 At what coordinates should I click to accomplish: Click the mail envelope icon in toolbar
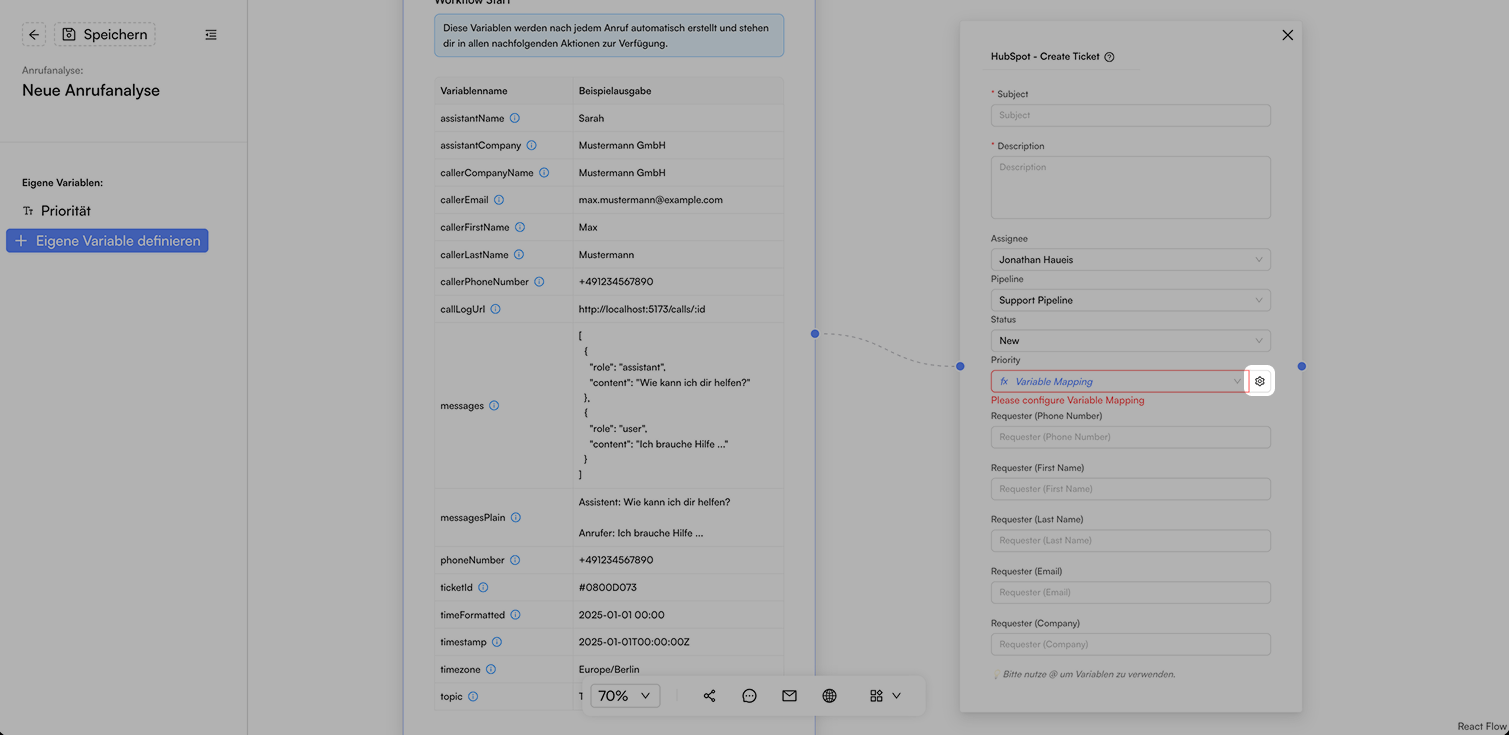pos(789,696)
